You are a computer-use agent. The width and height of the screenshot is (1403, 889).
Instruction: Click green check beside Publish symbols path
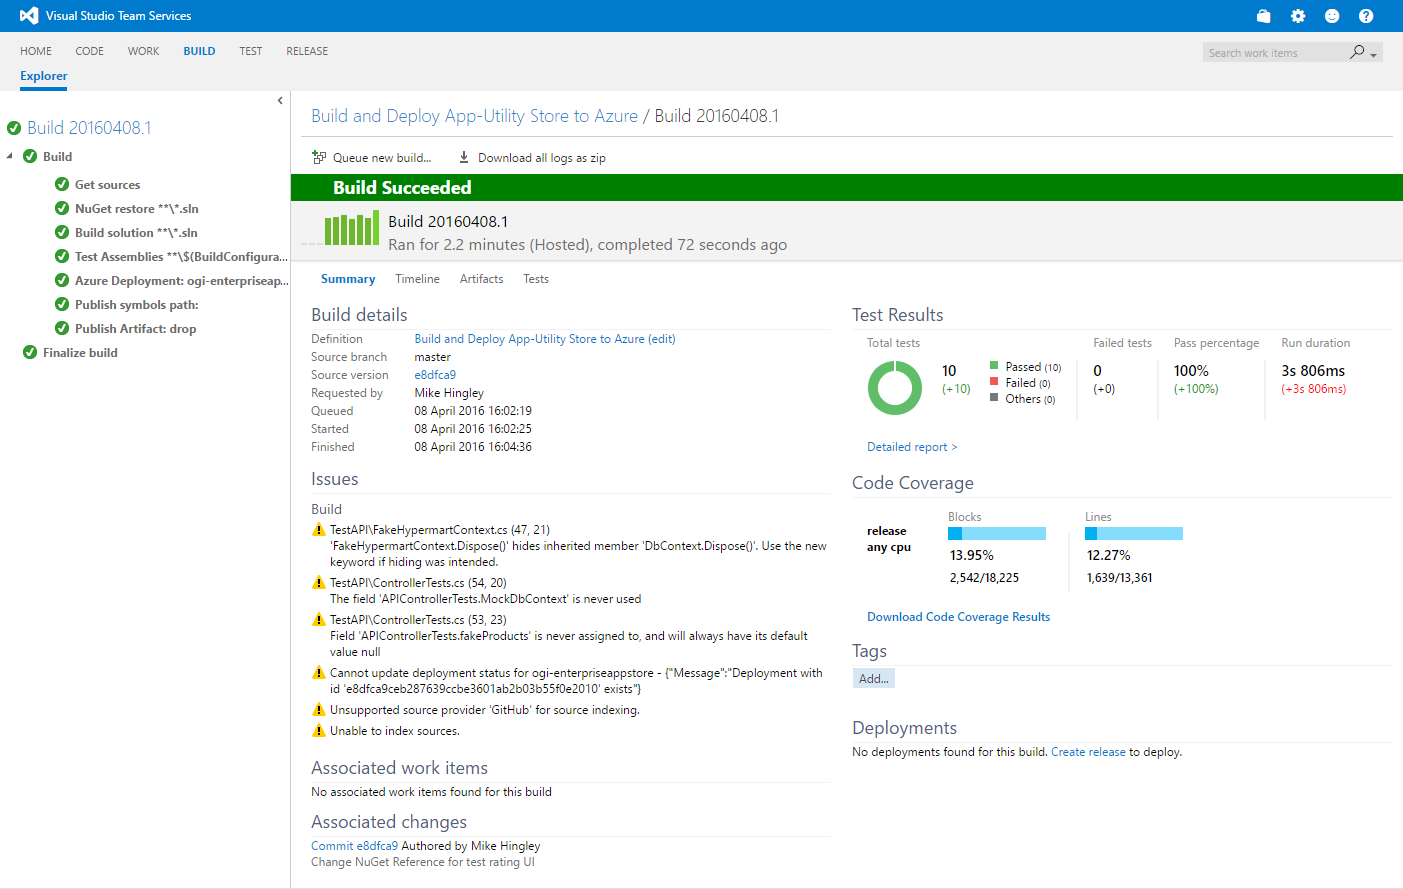pos(62,304)
